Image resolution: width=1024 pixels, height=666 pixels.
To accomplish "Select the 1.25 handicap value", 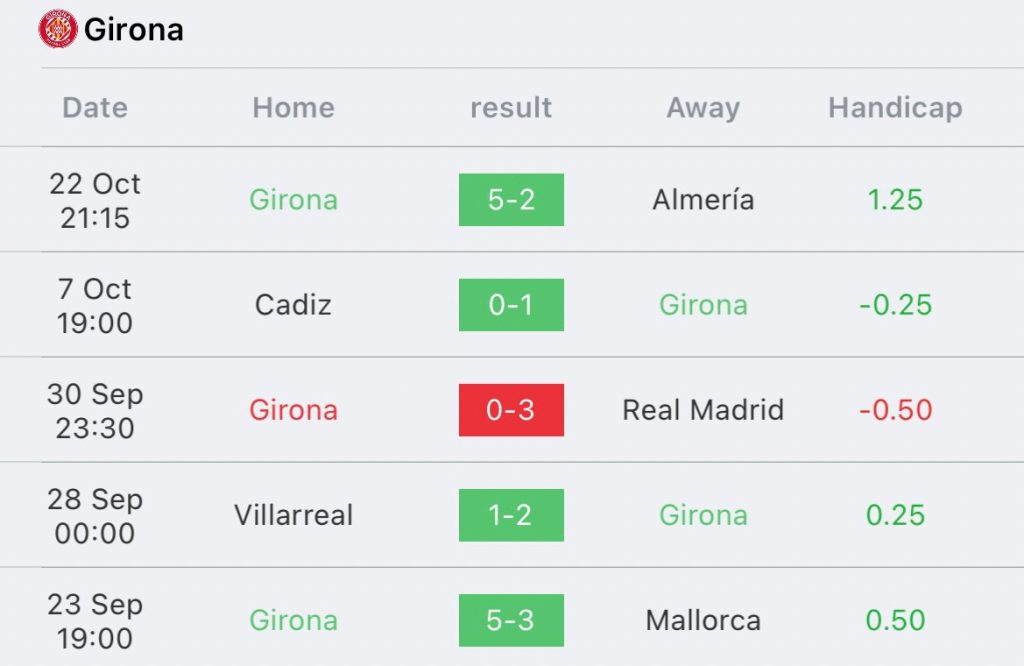I will coord(895,200).
